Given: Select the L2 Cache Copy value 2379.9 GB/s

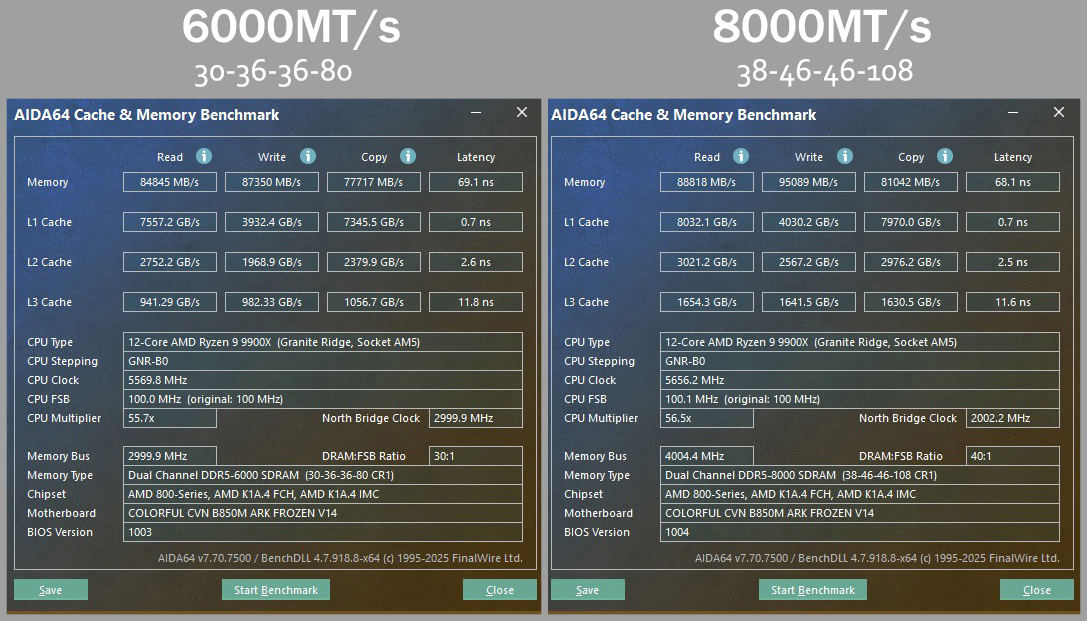Looking at the screenshot, I should tap(374, 262).
